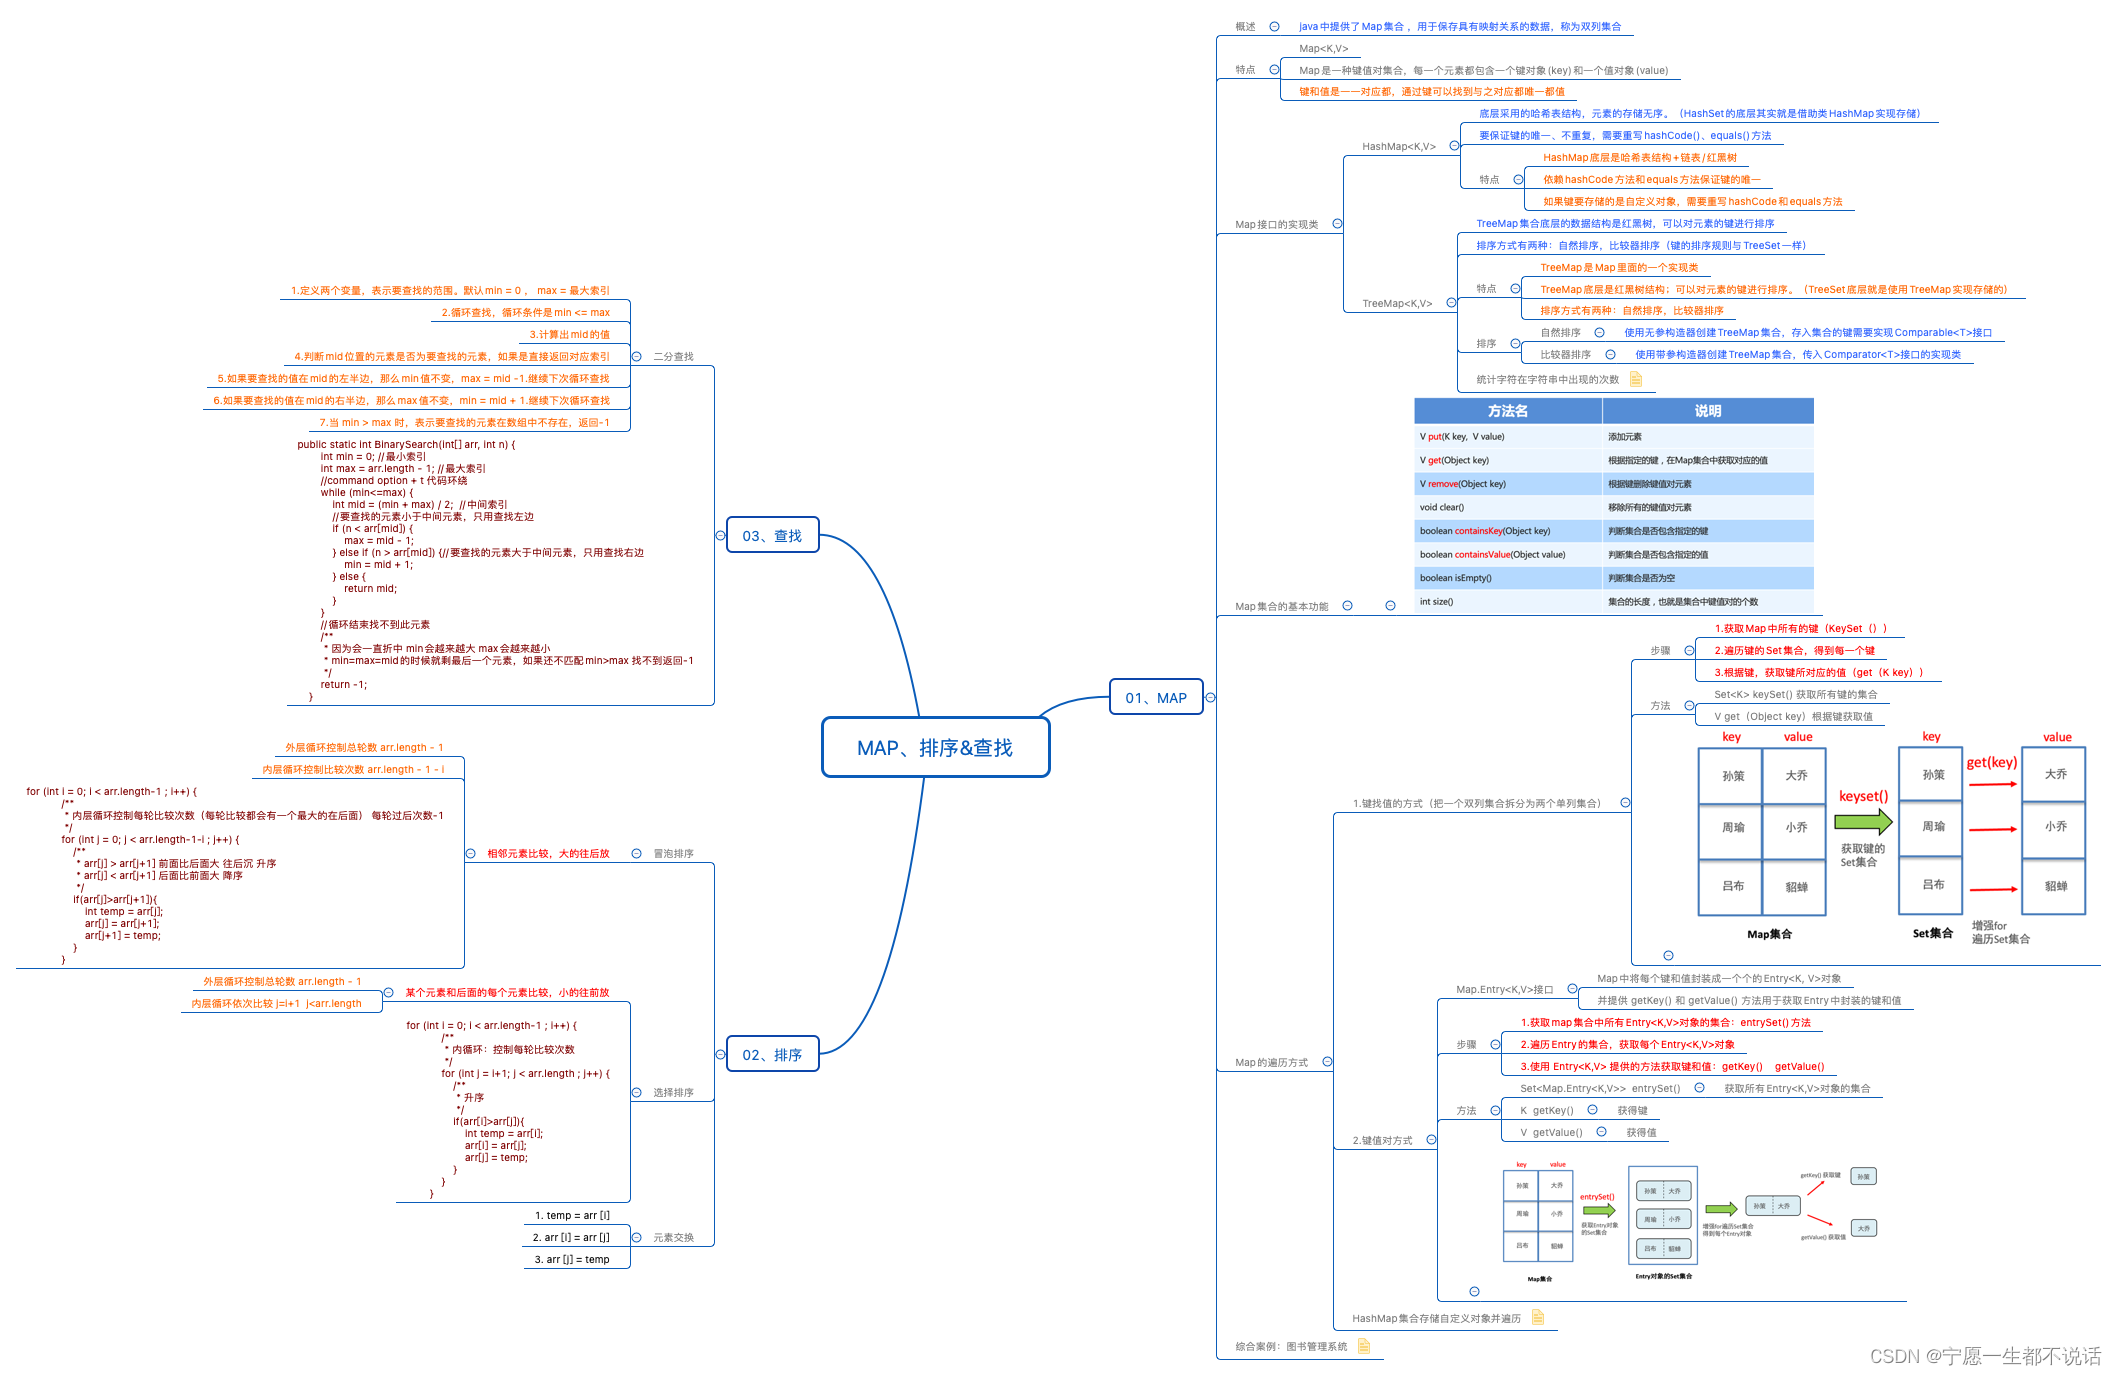This screenshot has width=2117, height=1375.
Task: Collapse 2.键值对方式 node toggle
Action: click(x=1431, y=1140)
